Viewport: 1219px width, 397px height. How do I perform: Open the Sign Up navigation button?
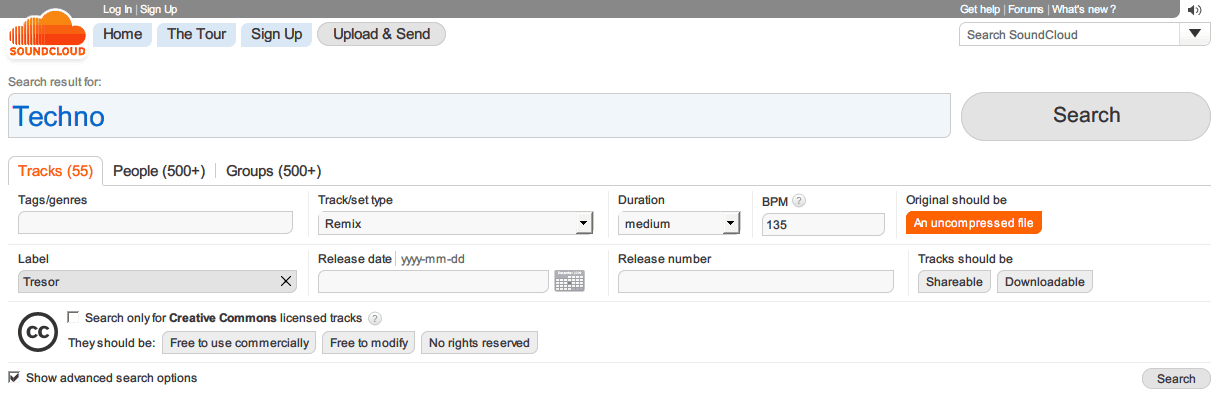pyautogui.click(x=277, y=34)
